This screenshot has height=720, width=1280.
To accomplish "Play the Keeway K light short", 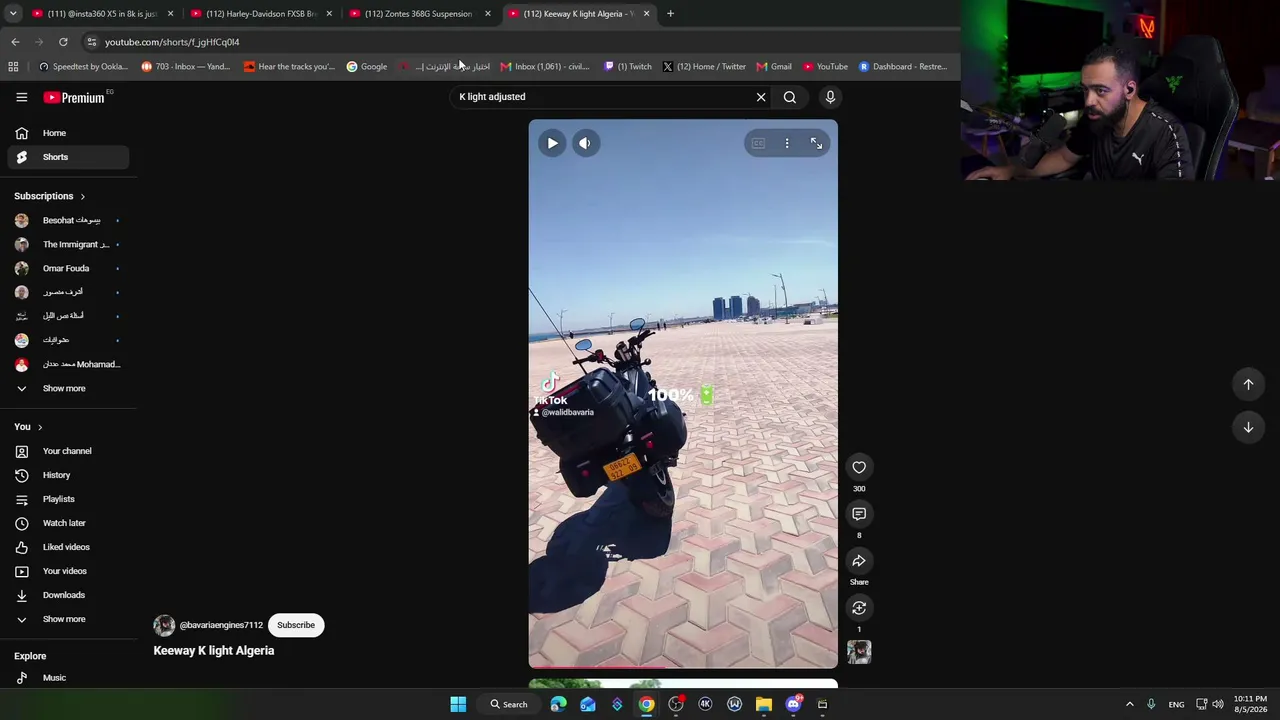I will point(552,143).
